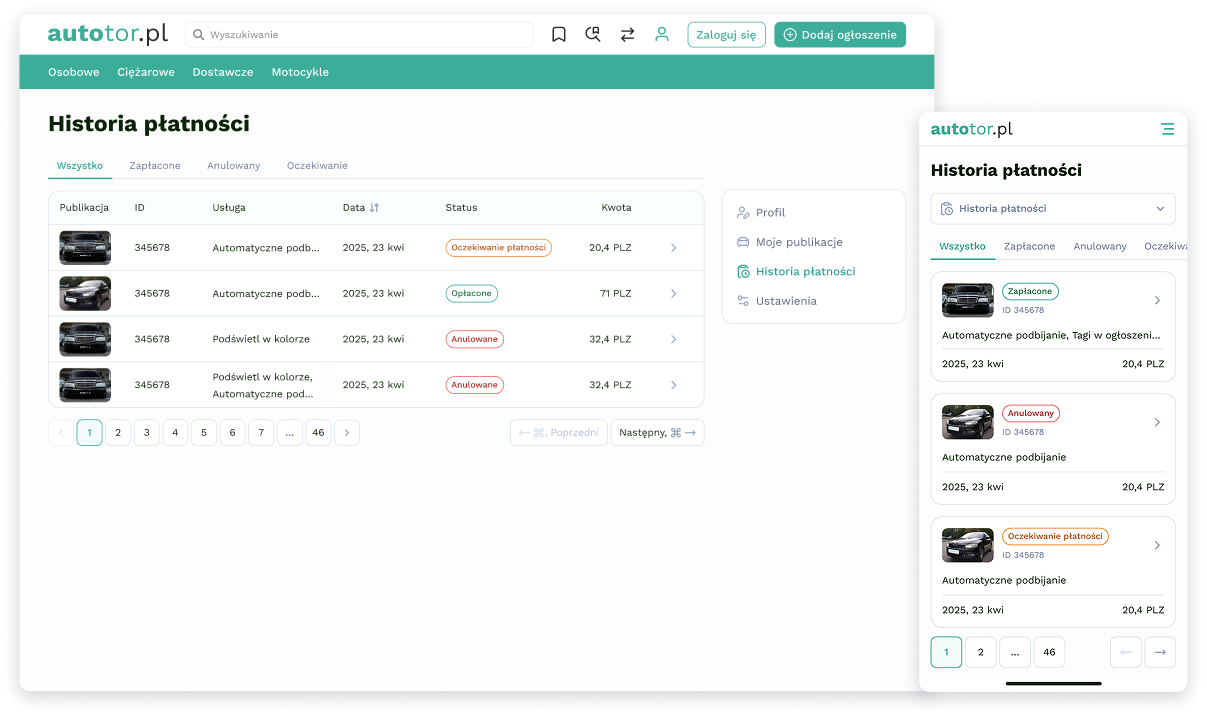Click the compare arrows icon in header
The image size is (1207, 717).
click(x=627, y=34)
